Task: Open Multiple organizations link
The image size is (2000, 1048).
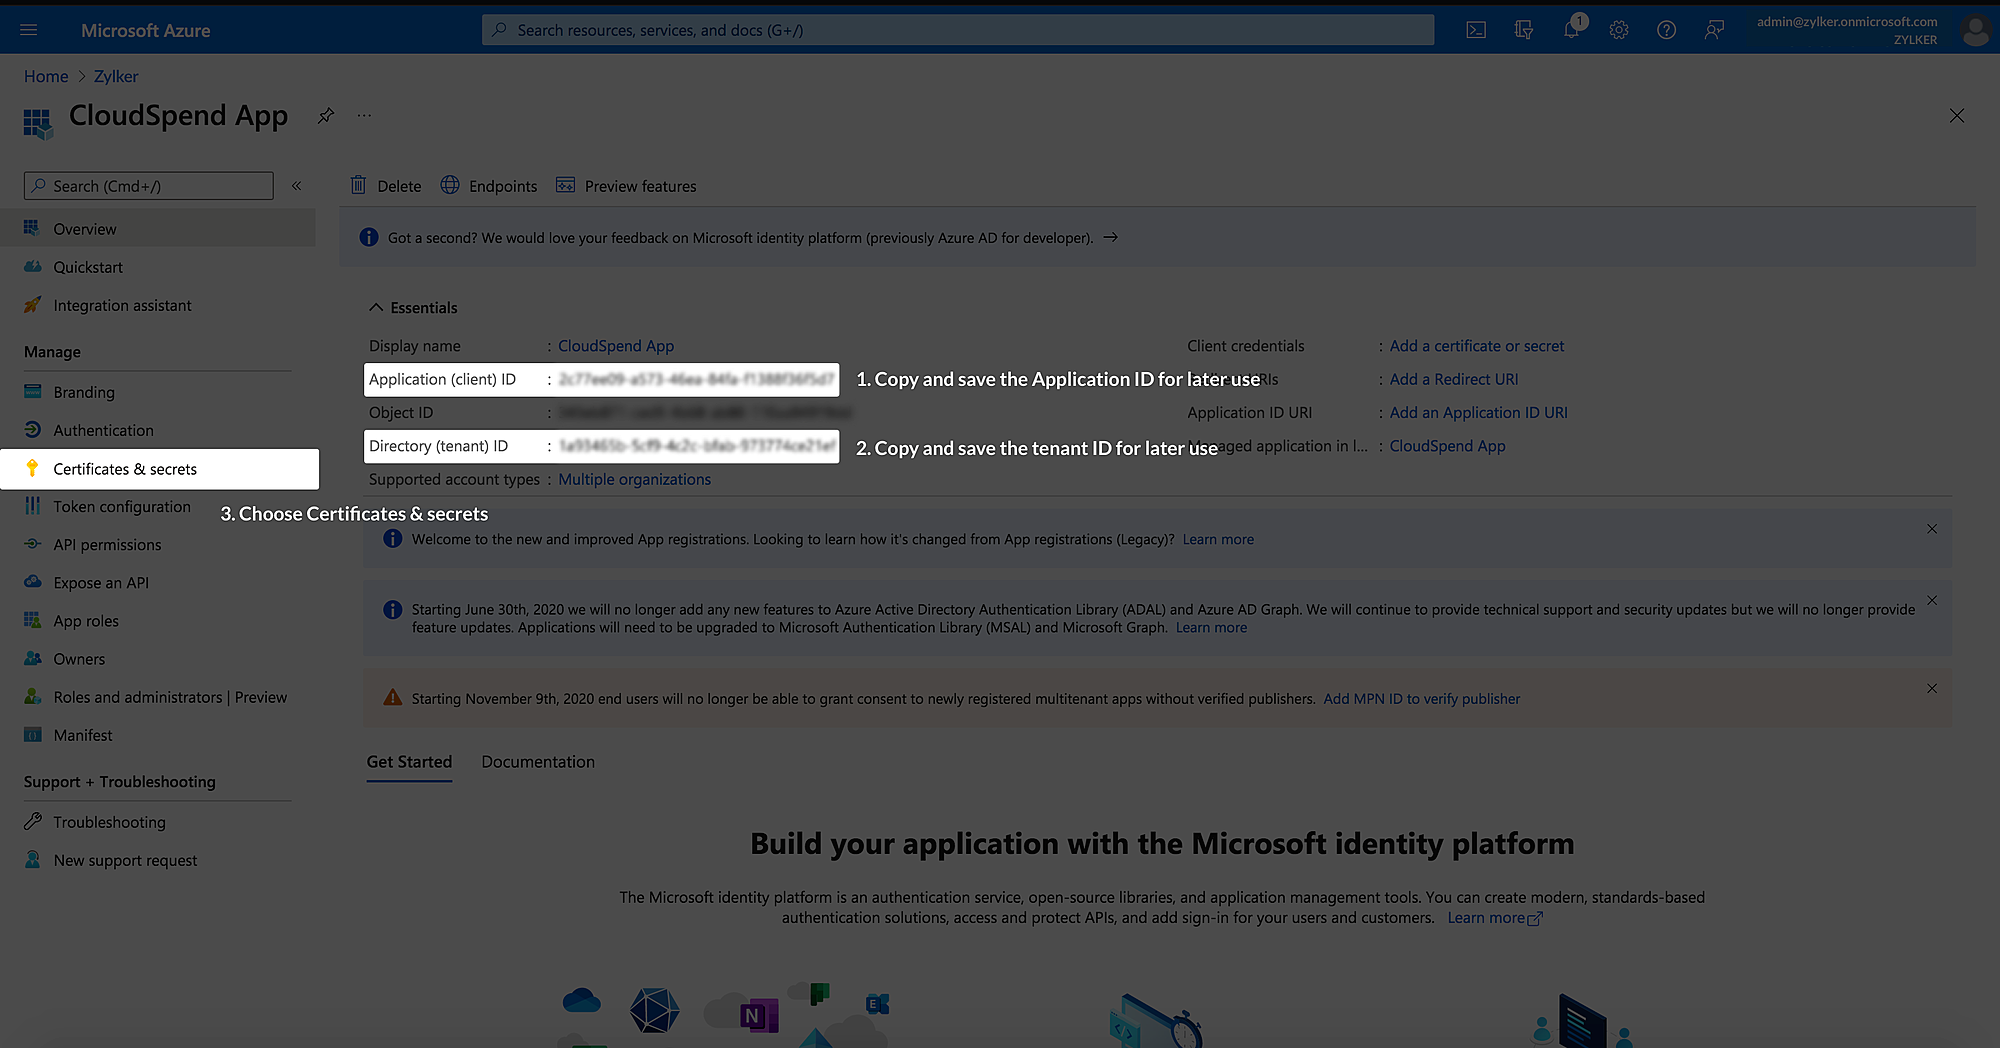Action: (634, 479)
